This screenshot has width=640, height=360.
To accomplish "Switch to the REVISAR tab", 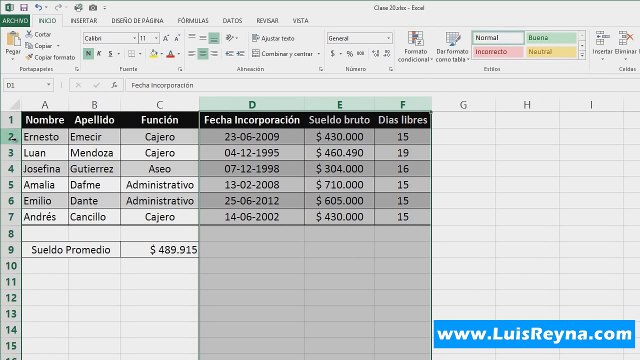I will coord(267,20).
